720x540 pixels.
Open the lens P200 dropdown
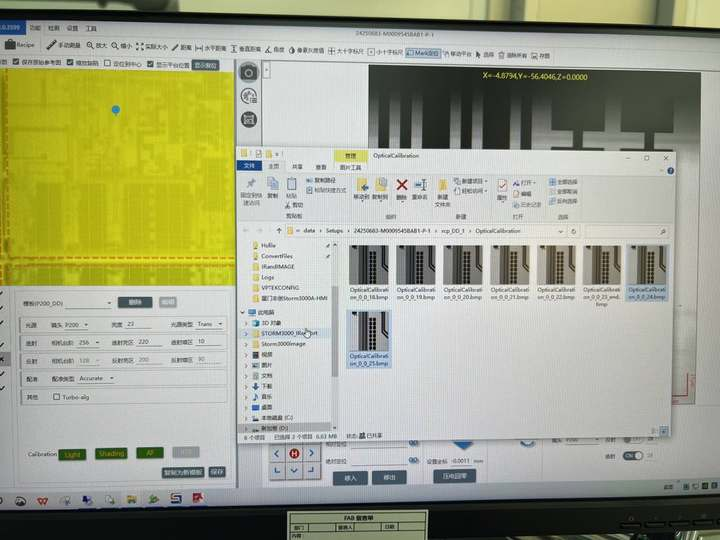76,325
